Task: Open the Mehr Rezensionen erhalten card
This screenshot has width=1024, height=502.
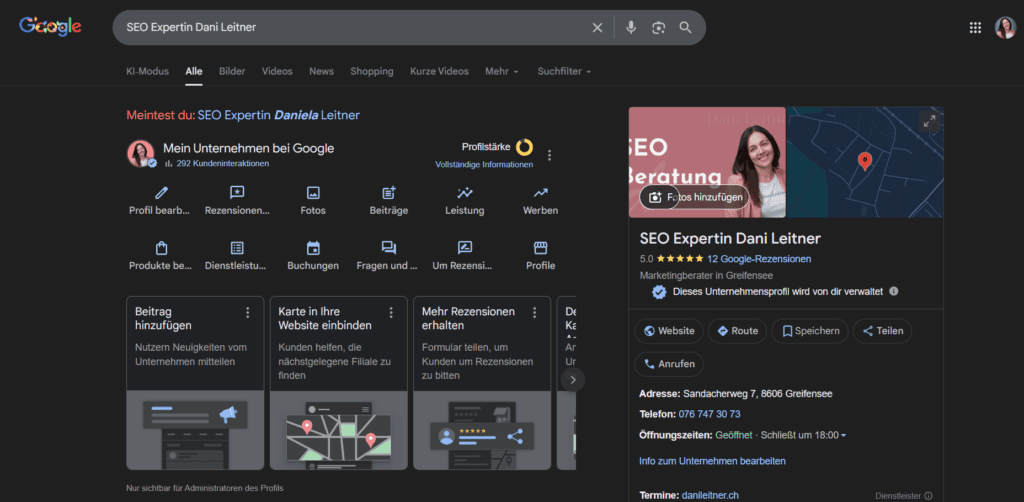Action: [x=482, y=383]
